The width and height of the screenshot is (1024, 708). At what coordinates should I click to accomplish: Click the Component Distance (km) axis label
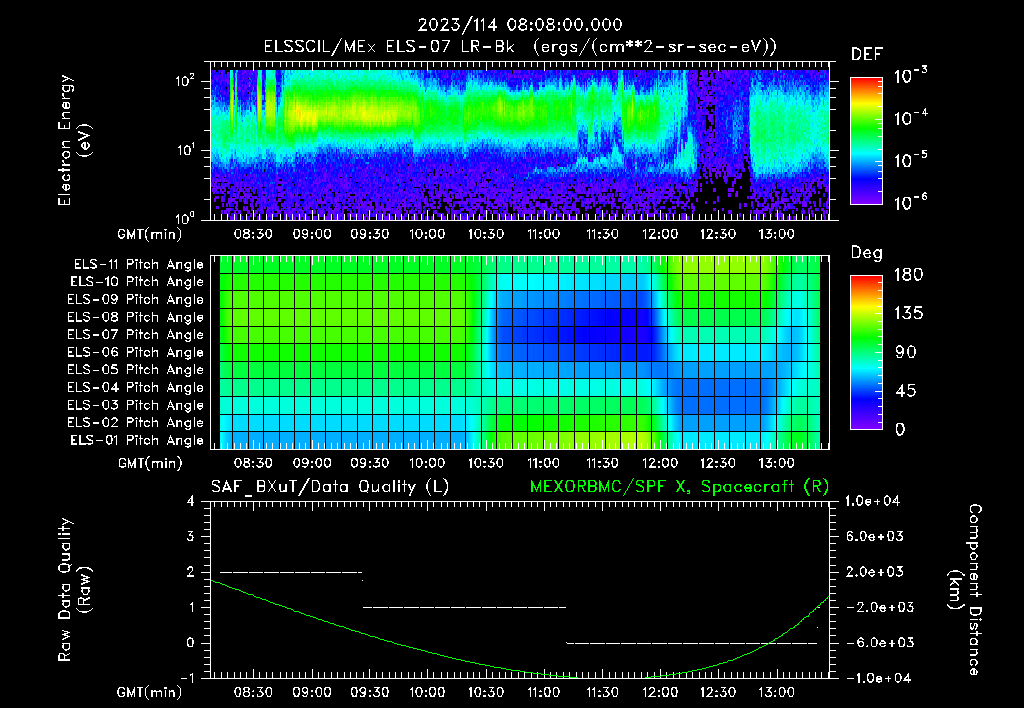point(964,589)
